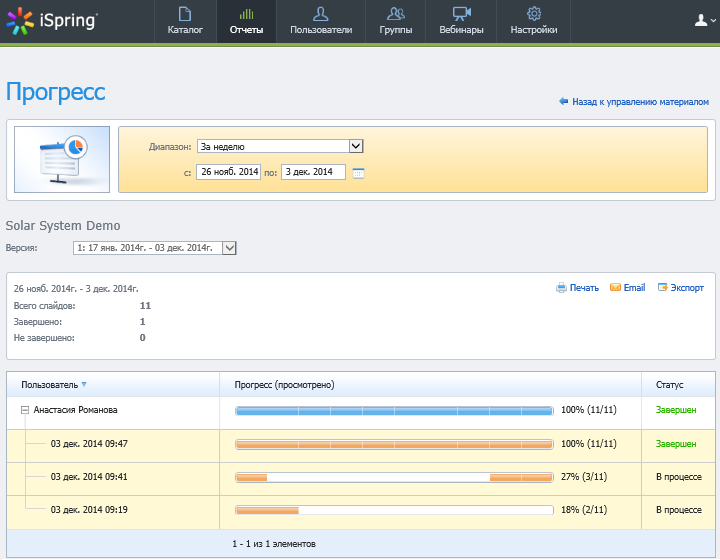Image resolution: width=720 pixels, height=560 pixels.
Task: Open the user account menu
Action: (705, 20)
